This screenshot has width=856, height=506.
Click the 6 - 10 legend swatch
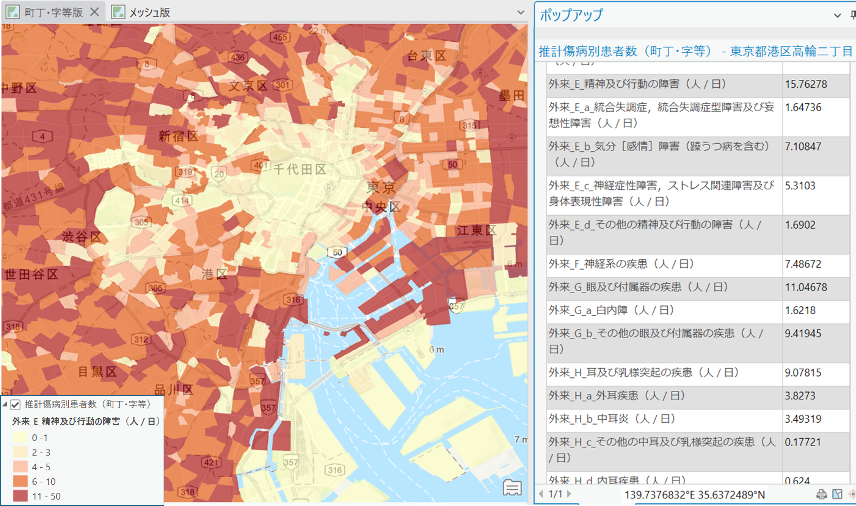(19, 481)
